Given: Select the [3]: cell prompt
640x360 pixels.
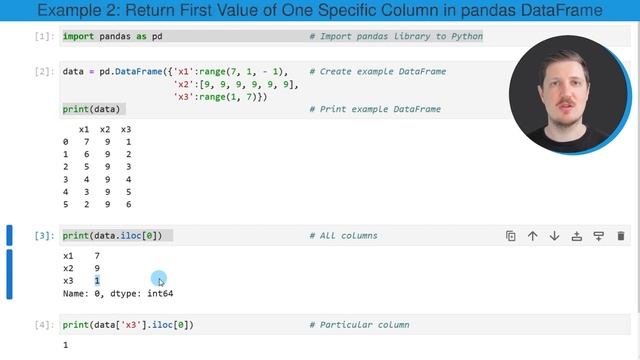Looking at the screenshot, I should pos(44,236).
